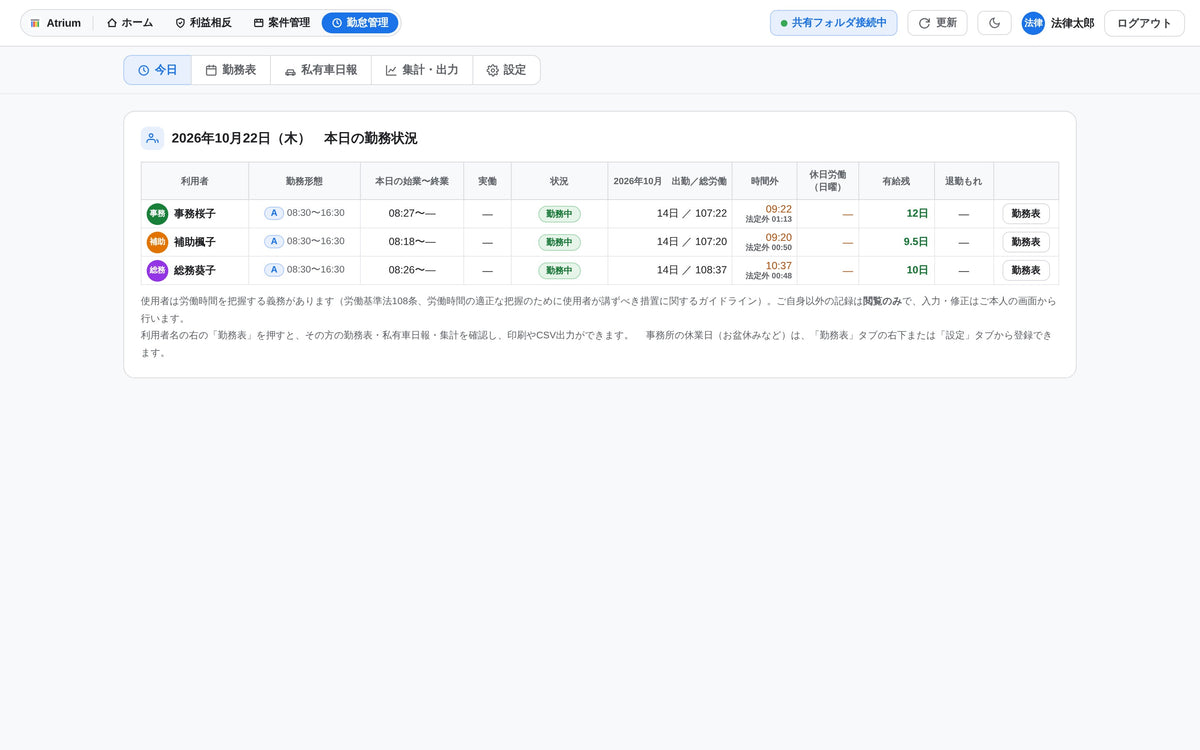Click the 更新 refresh button
1200x750 pixels.
pos(937,23)
